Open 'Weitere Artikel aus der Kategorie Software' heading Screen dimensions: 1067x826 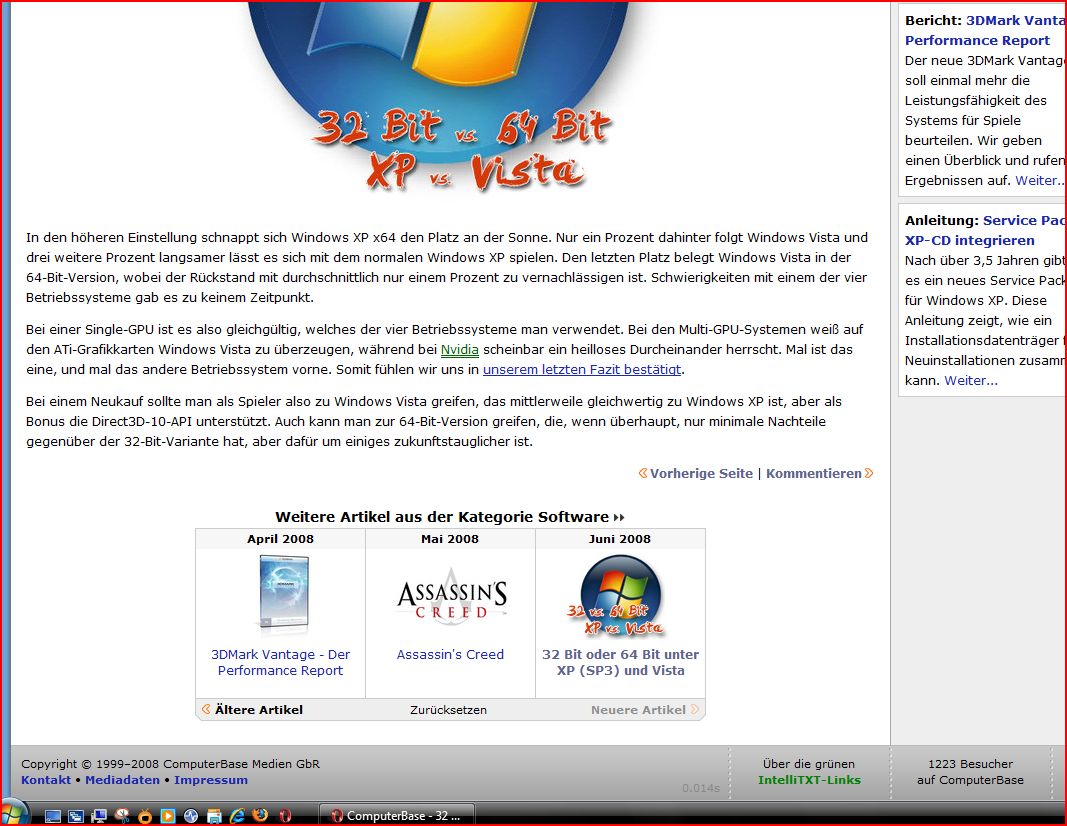[442, 517]
